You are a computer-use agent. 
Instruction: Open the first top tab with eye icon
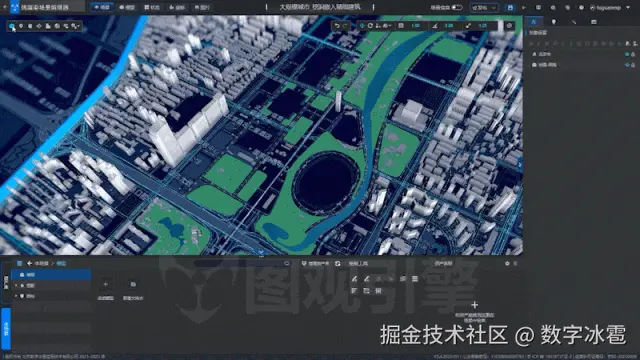coord(102,7)
